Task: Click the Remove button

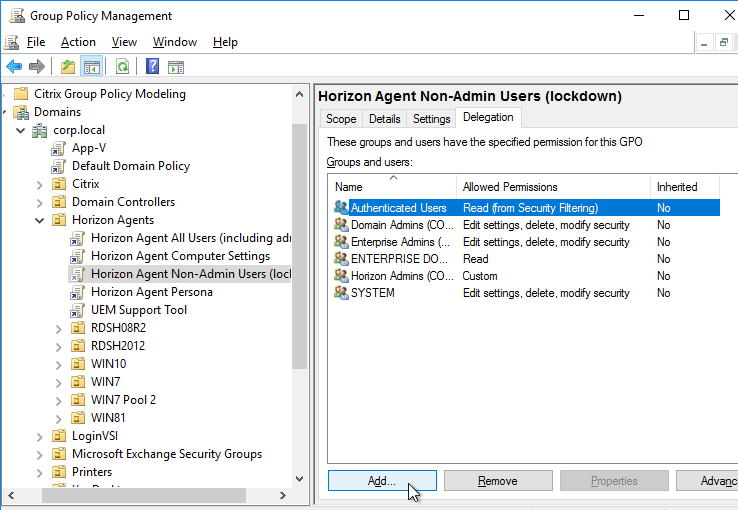Action: click(x=498, y=480)
